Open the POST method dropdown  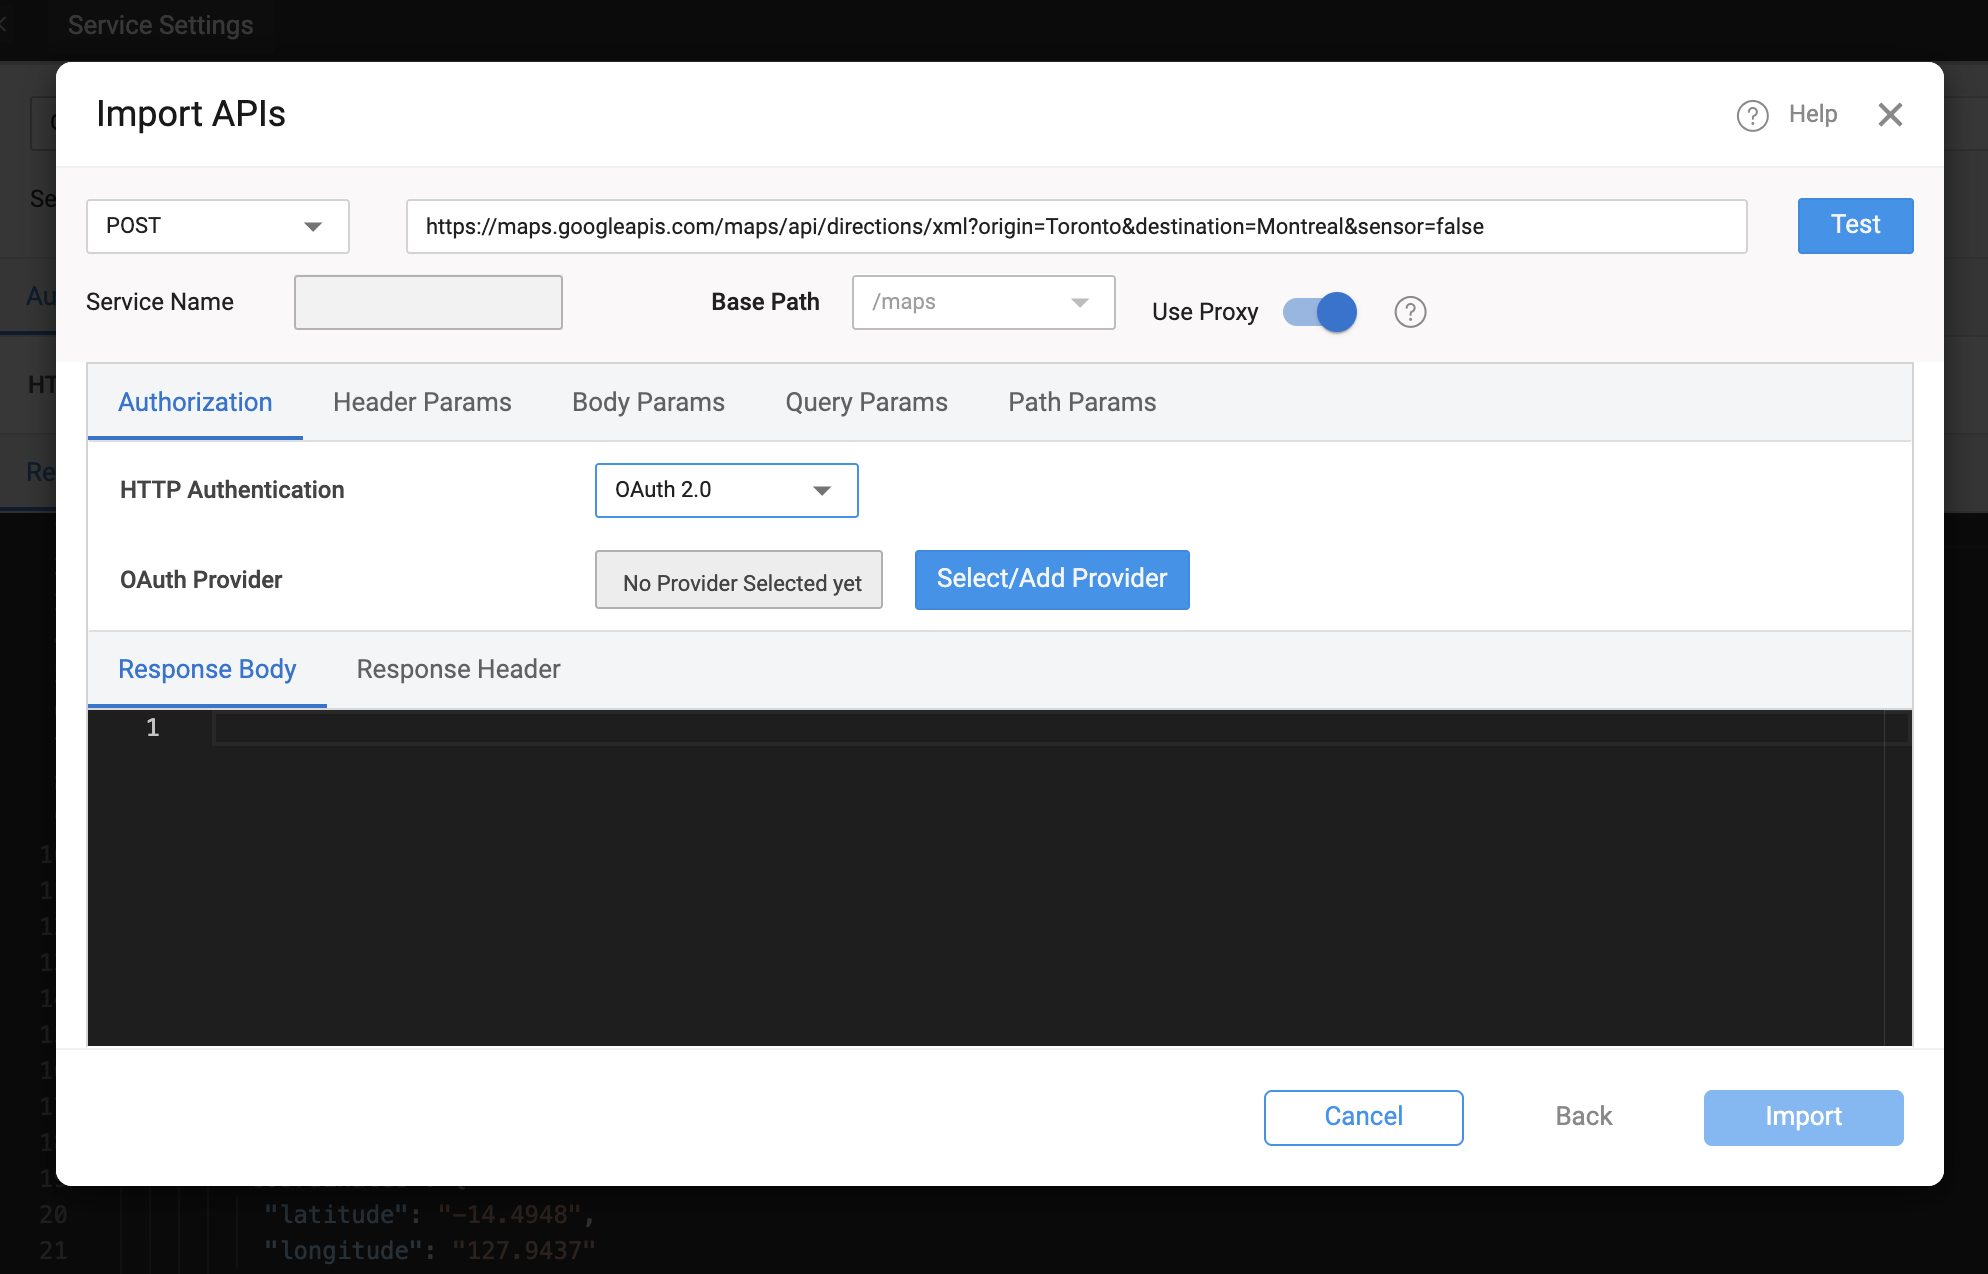tap(217, 226)
